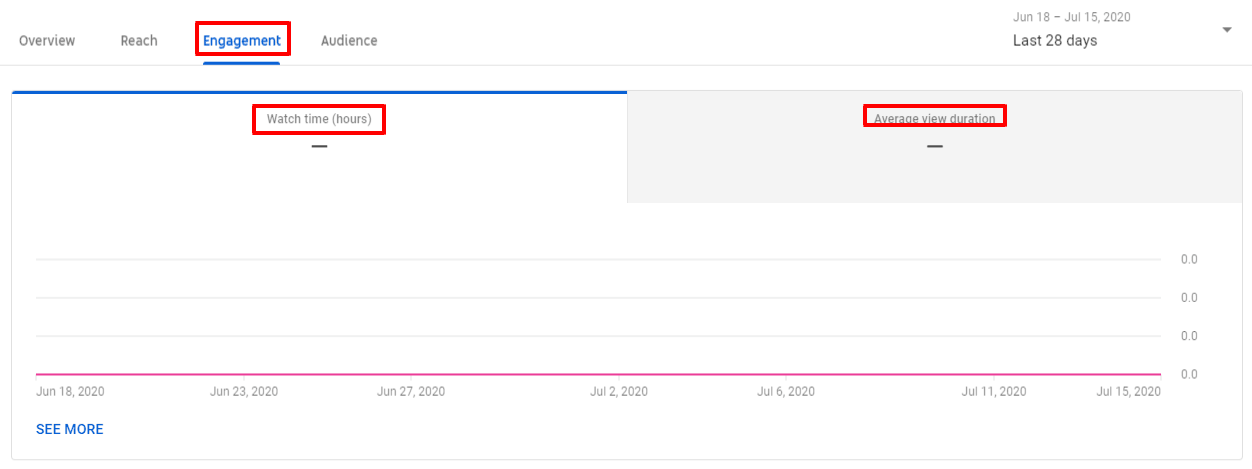
Task: Select the Engagement tab
Action: coord(242,41)
